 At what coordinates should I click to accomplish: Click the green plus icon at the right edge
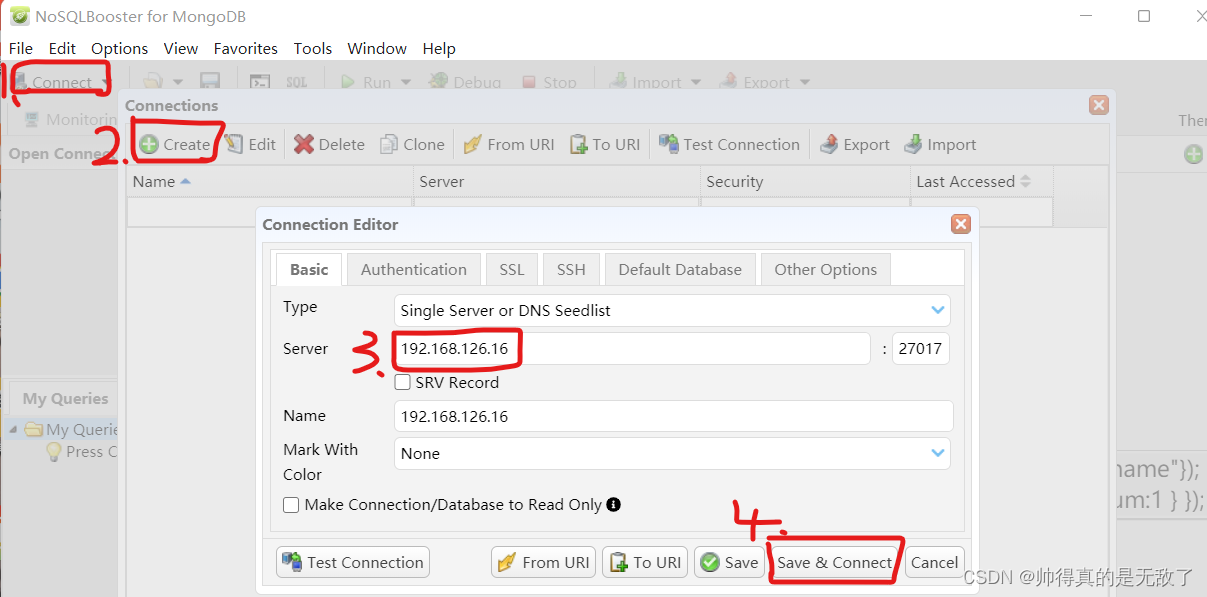tap(1193, 154)
